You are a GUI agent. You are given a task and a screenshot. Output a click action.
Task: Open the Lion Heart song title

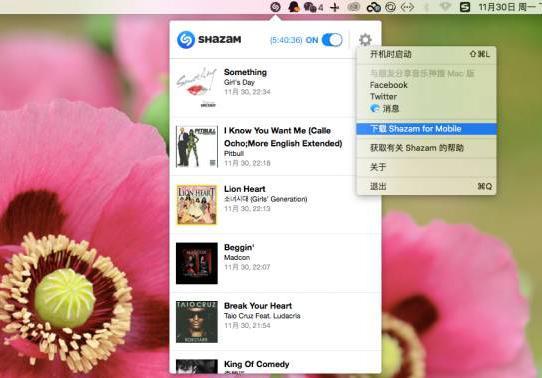(245, 189)
